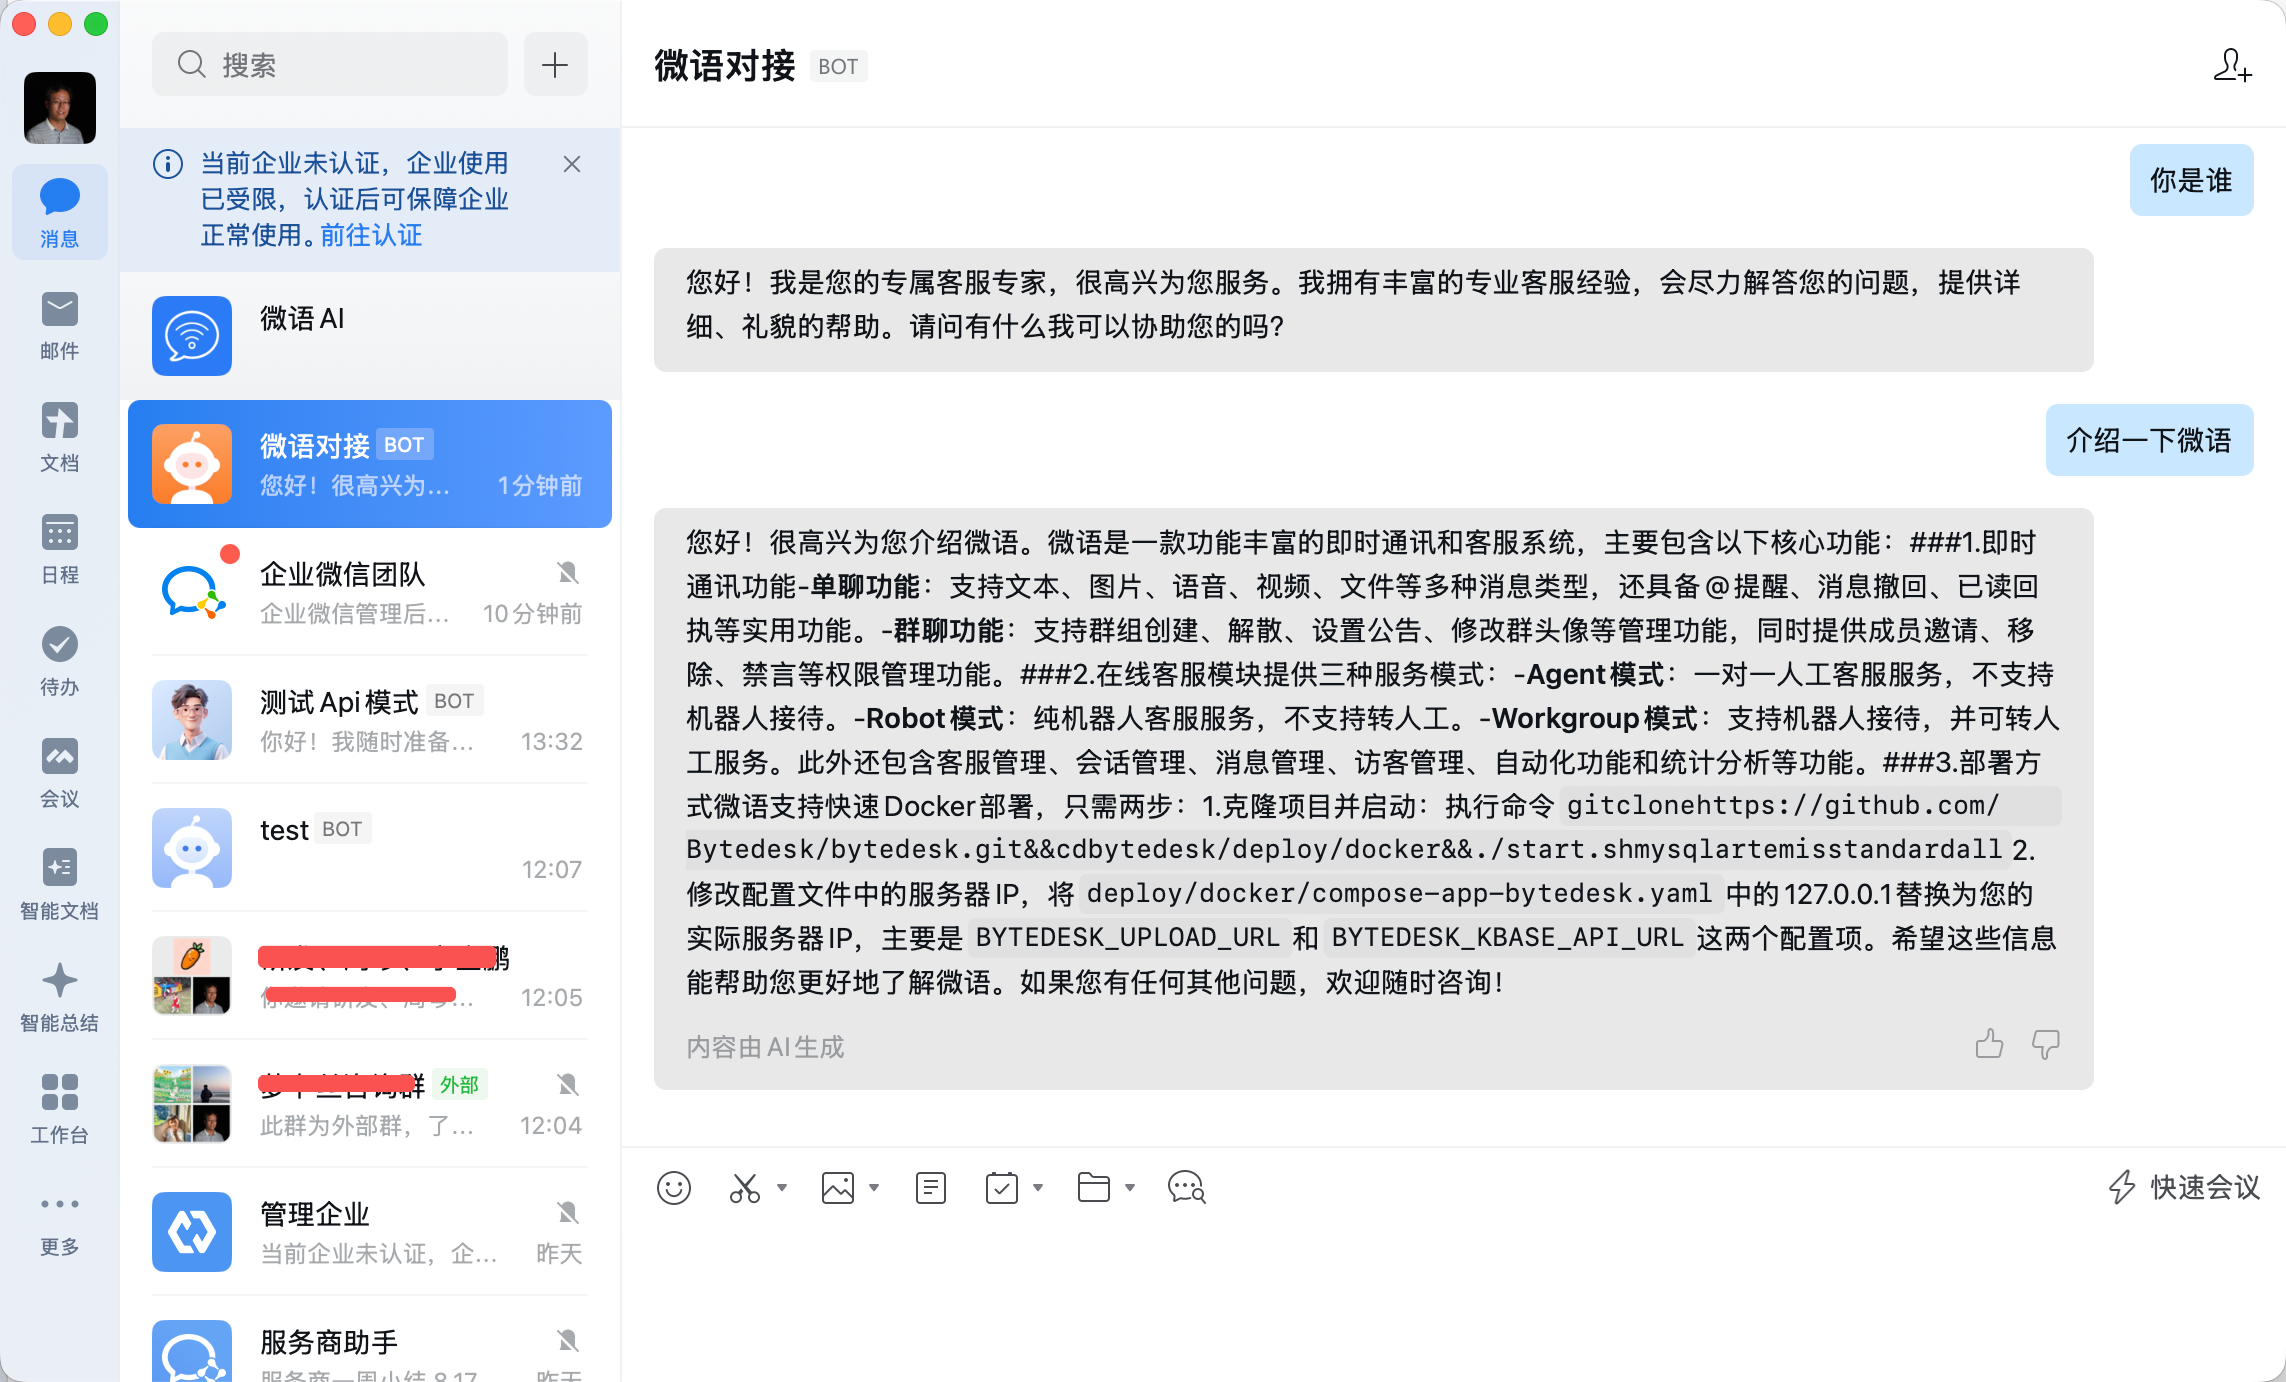Follow the 前往认证 link

(371, 235)
